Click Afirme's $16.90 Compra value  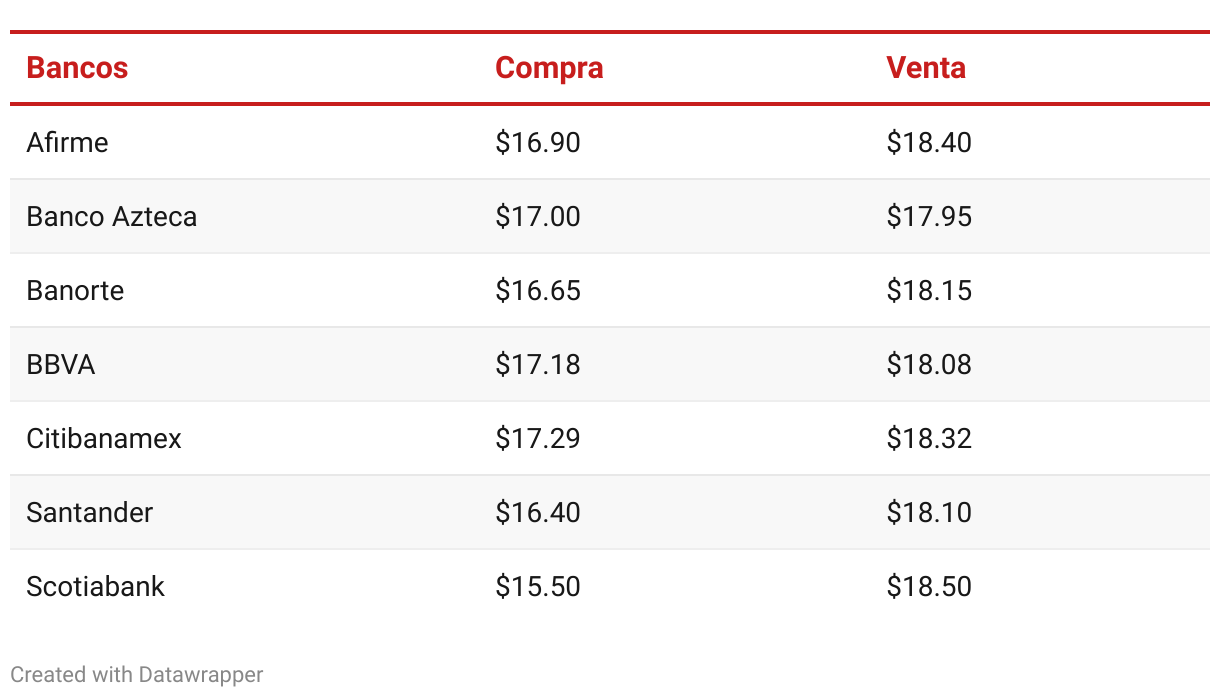pos(538,143)
